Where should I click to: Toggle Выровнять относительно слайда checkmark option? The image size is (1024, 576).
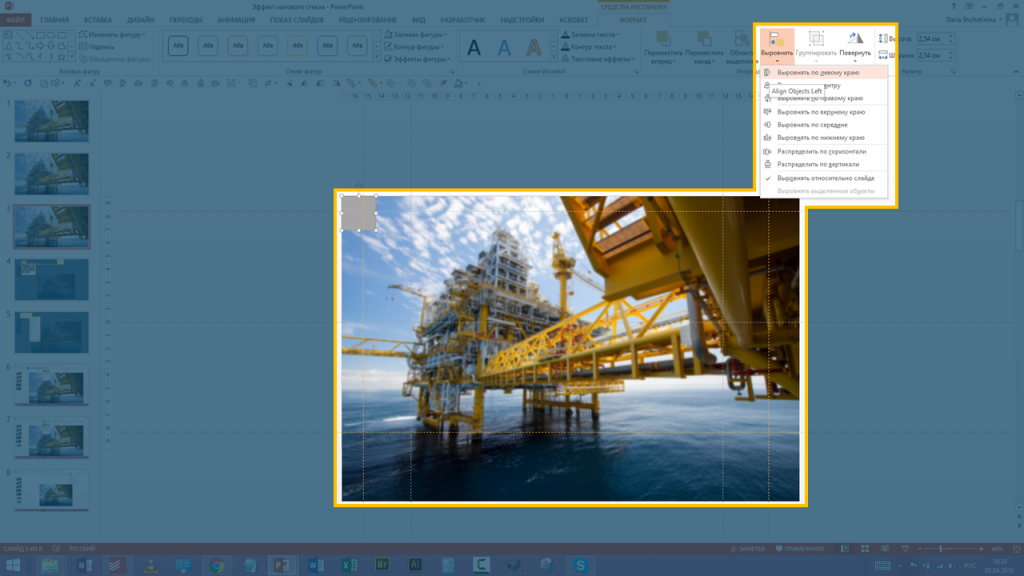[825, 178]
